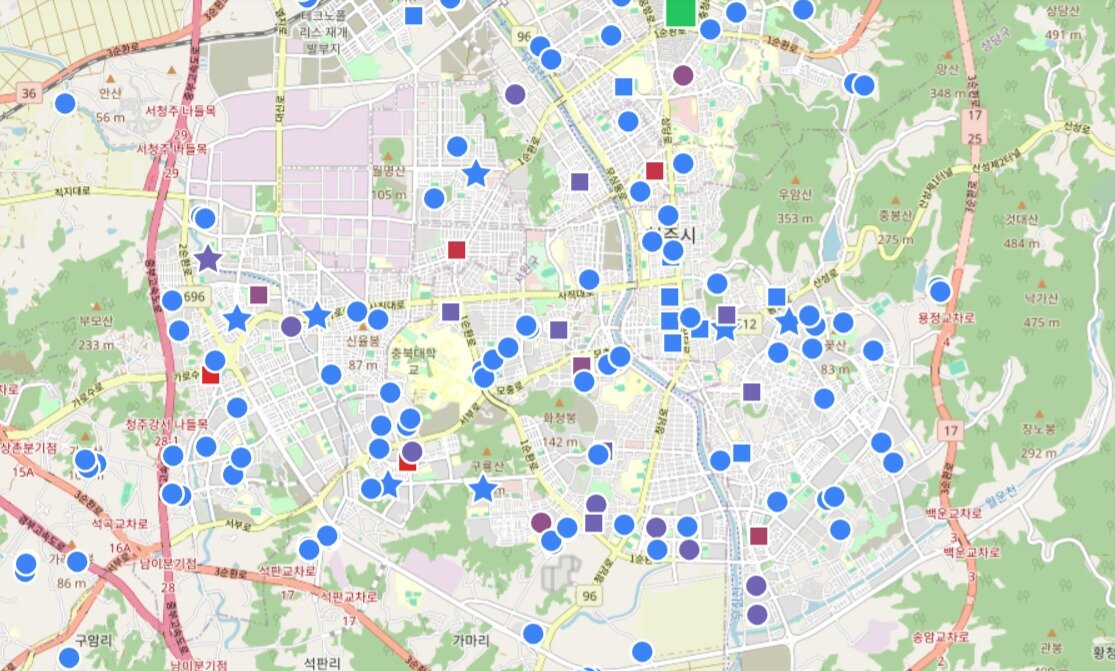This screenshot has height=671, width=1115.
Task: Click the 우암산 mountain peak label
Action: (x=791, y=193)
